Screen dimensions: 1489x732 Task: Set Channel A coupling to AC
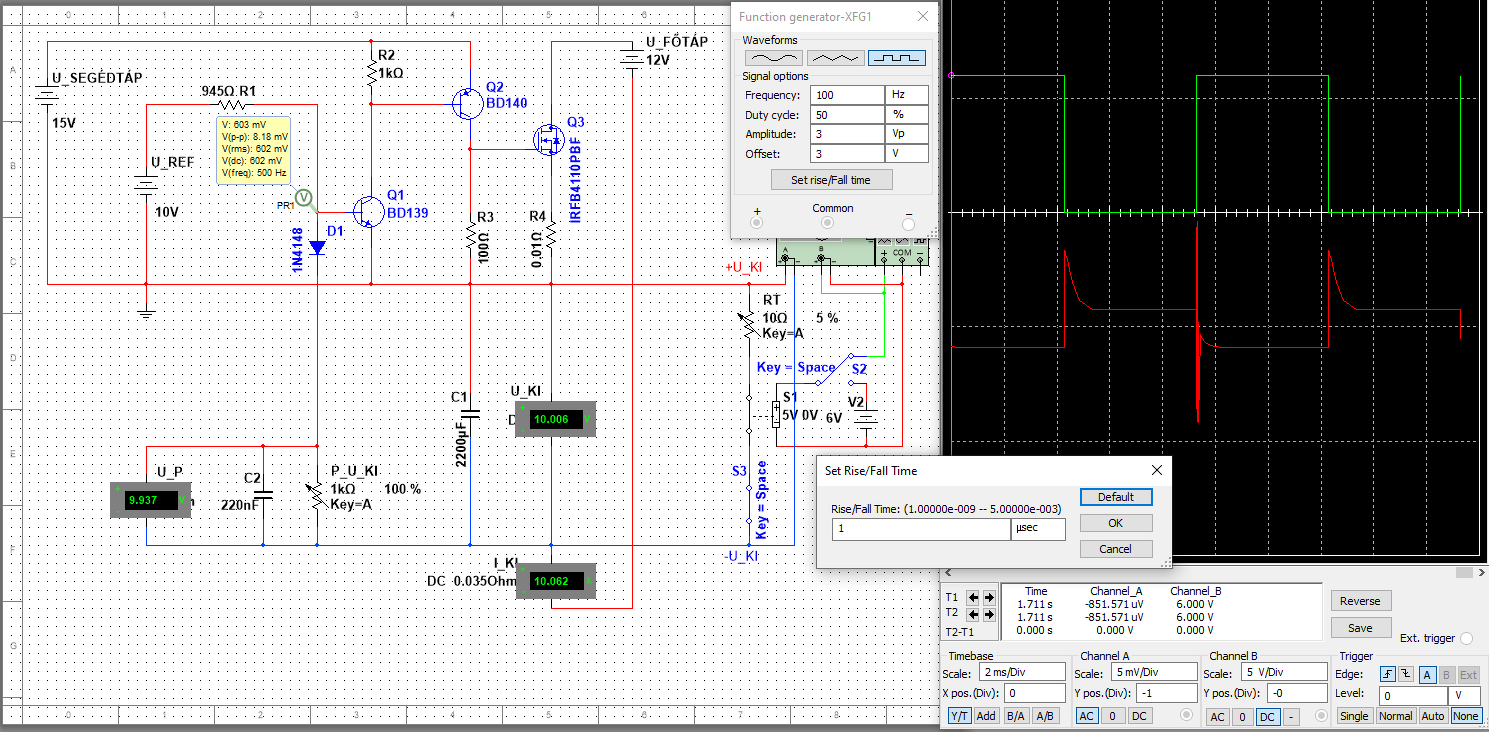(x=1087, y=716)
